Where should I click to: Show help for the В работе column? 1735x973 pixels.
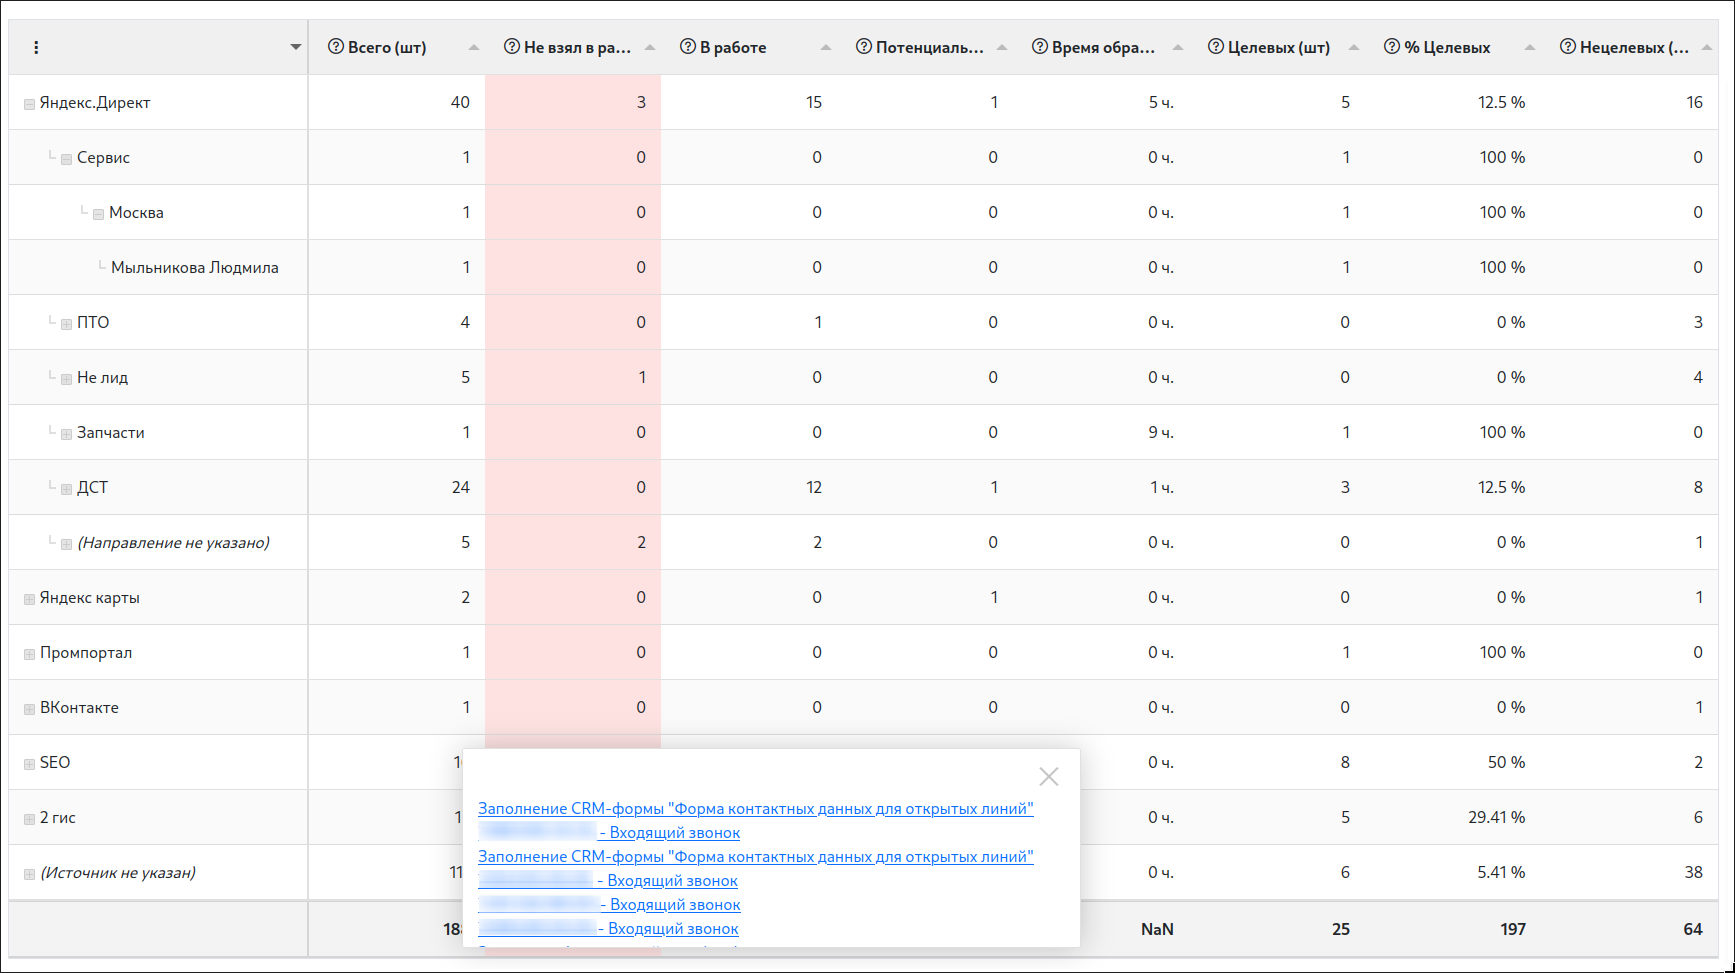[x=688, y=47]
